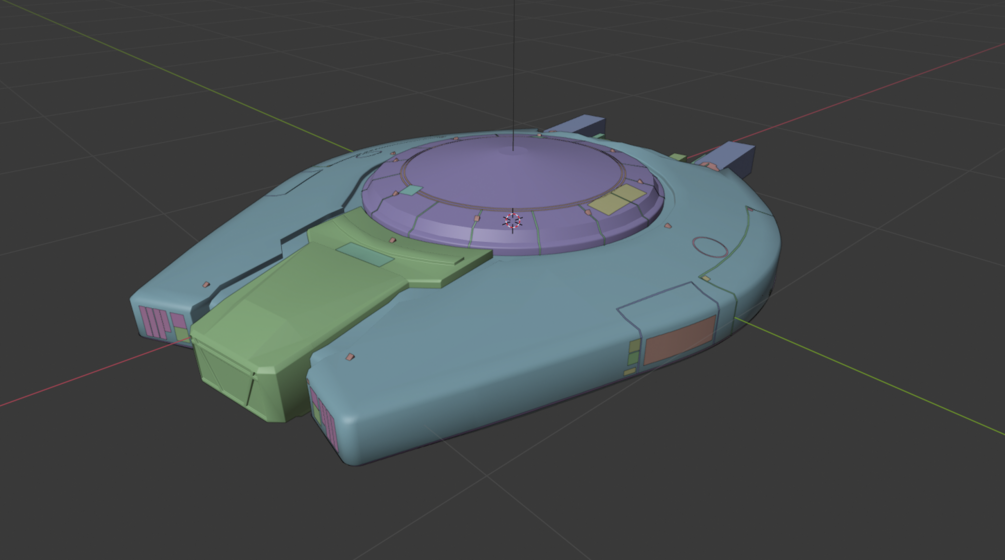The image size is (1005, 560).
Task: Select the orange rectangular panel on the hull side
Action: point(679,340)
